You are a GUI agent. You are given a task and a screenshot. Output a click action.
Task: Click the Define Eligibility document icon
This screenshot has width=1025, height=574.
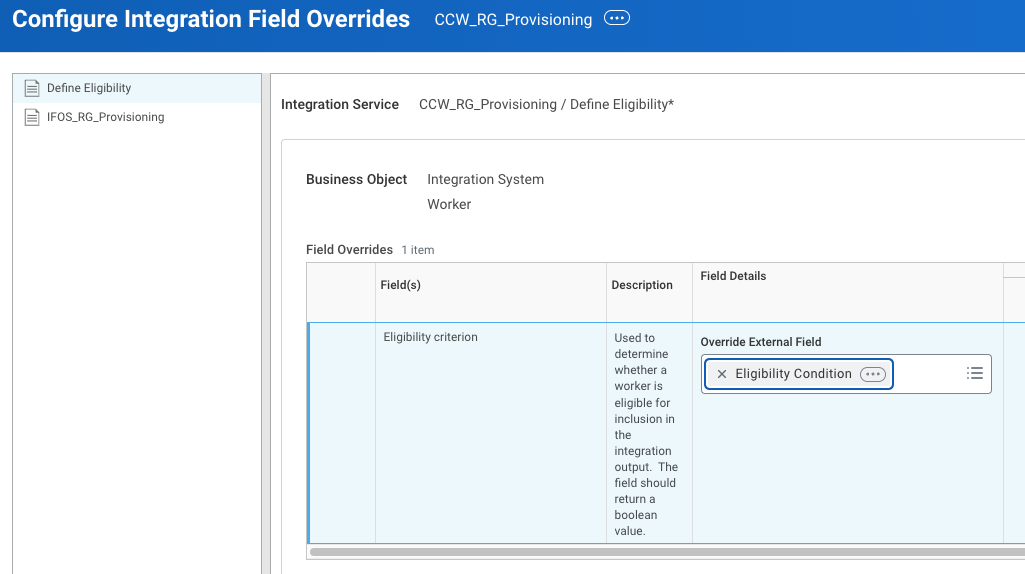31,88
